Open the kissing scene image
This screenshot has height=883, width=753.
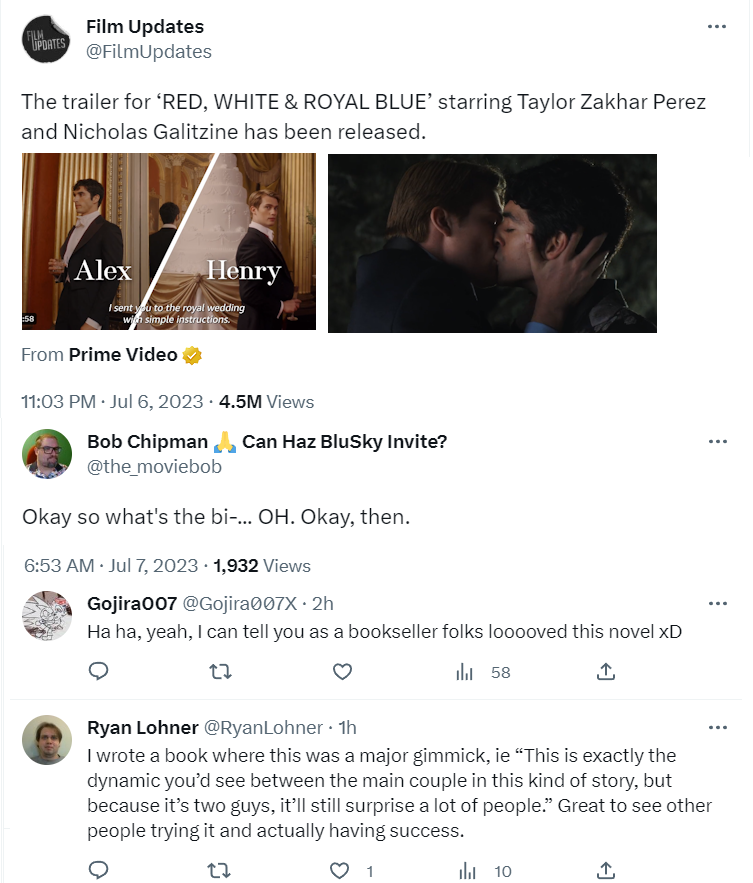[492, 242]
